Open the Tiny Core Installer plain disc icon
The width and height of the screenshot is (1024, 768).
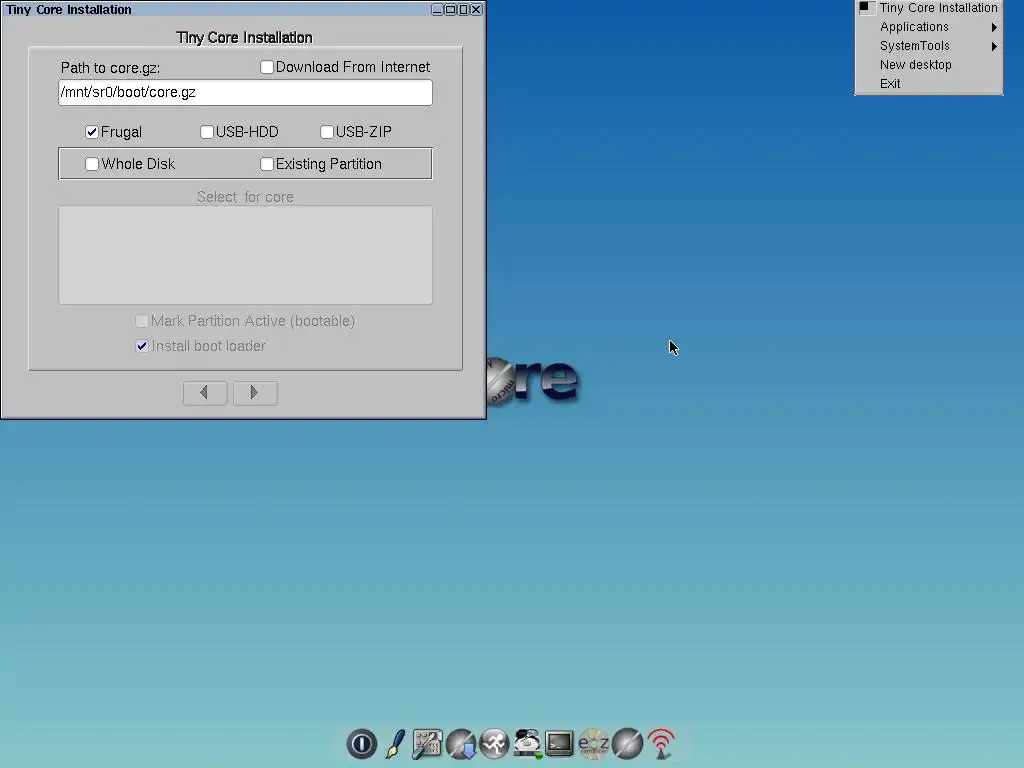(x=627, y=744)
